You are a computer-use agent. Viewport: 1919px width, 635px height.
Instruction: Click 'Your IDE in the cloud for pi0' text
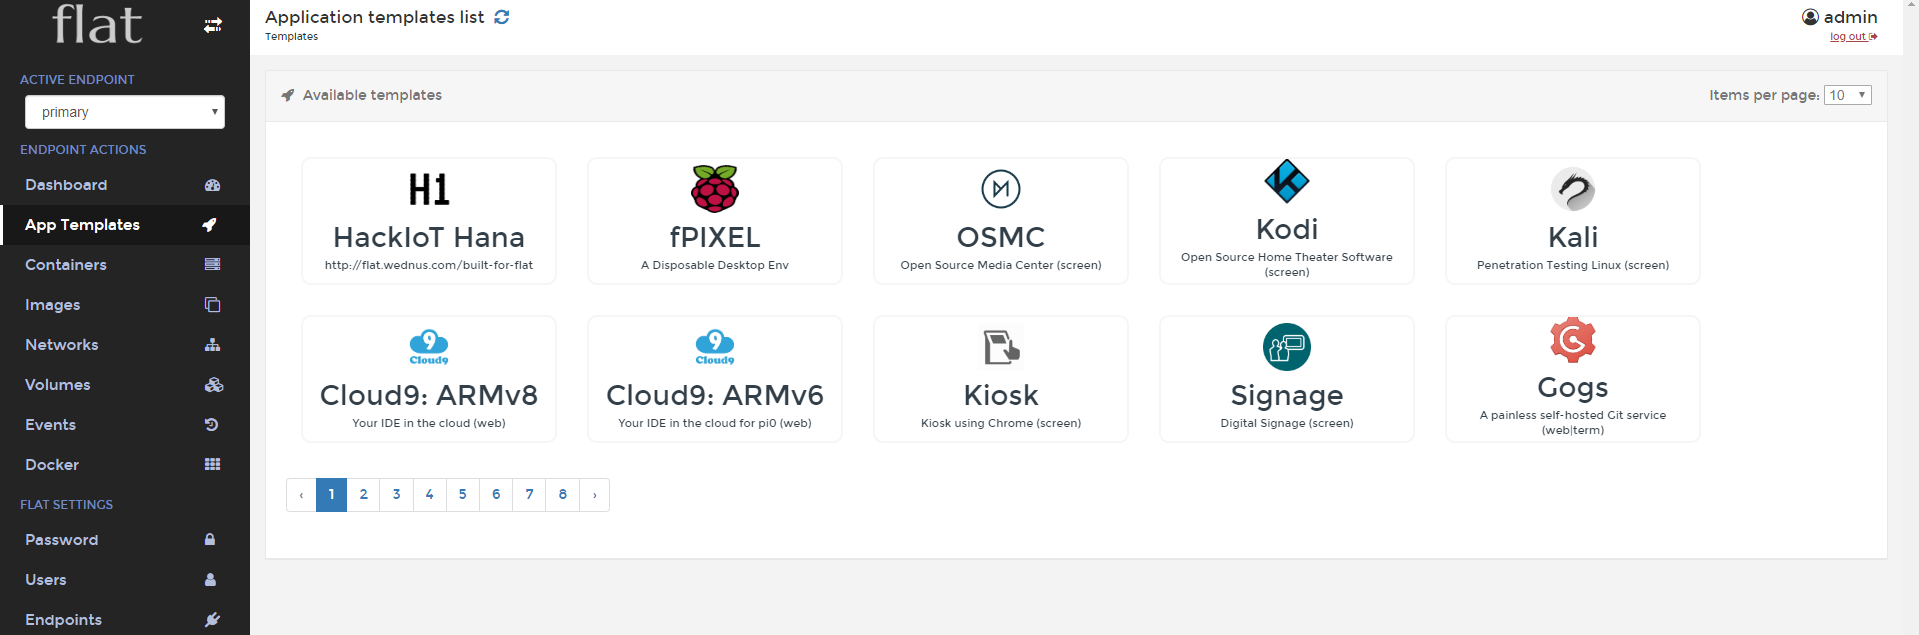coord(697,423)
